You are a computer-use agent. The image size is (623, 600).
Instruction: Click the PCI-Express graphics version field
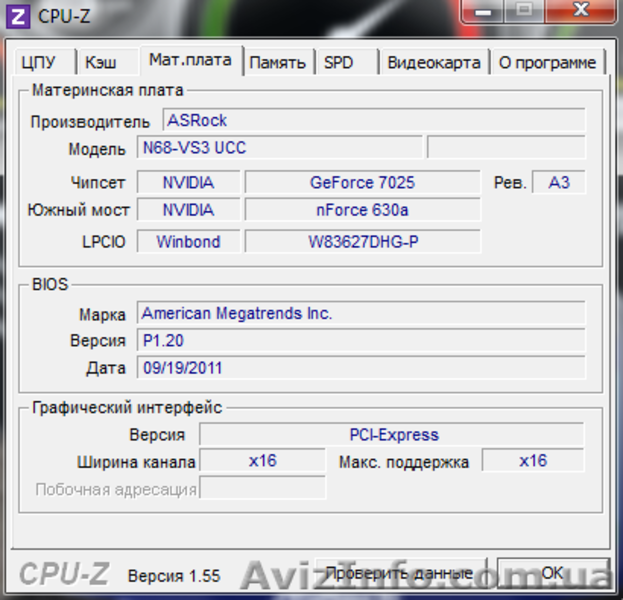(x=392, y=434)
